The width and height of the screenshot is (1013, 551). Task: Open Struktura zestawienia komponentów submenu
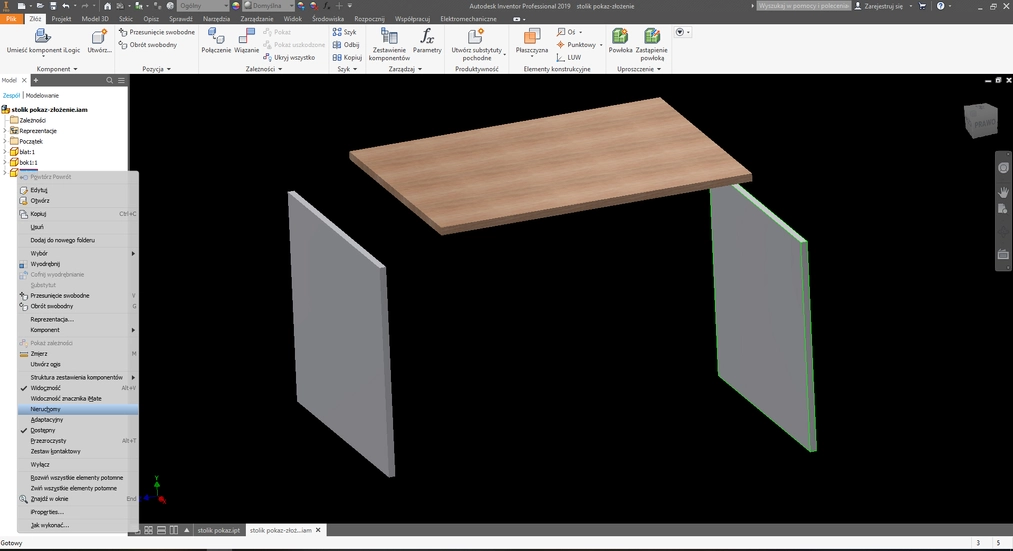(78, 377)
